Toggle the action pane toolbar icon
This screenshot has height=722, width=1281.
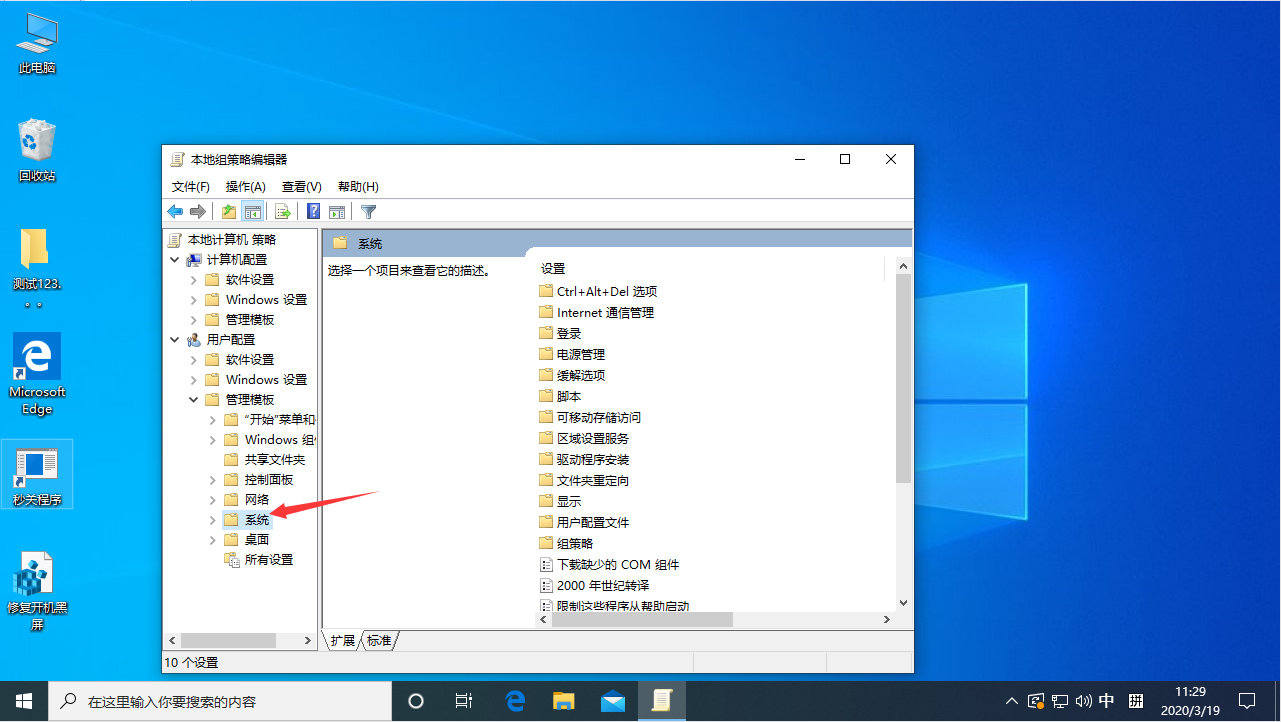coord(337,211)
